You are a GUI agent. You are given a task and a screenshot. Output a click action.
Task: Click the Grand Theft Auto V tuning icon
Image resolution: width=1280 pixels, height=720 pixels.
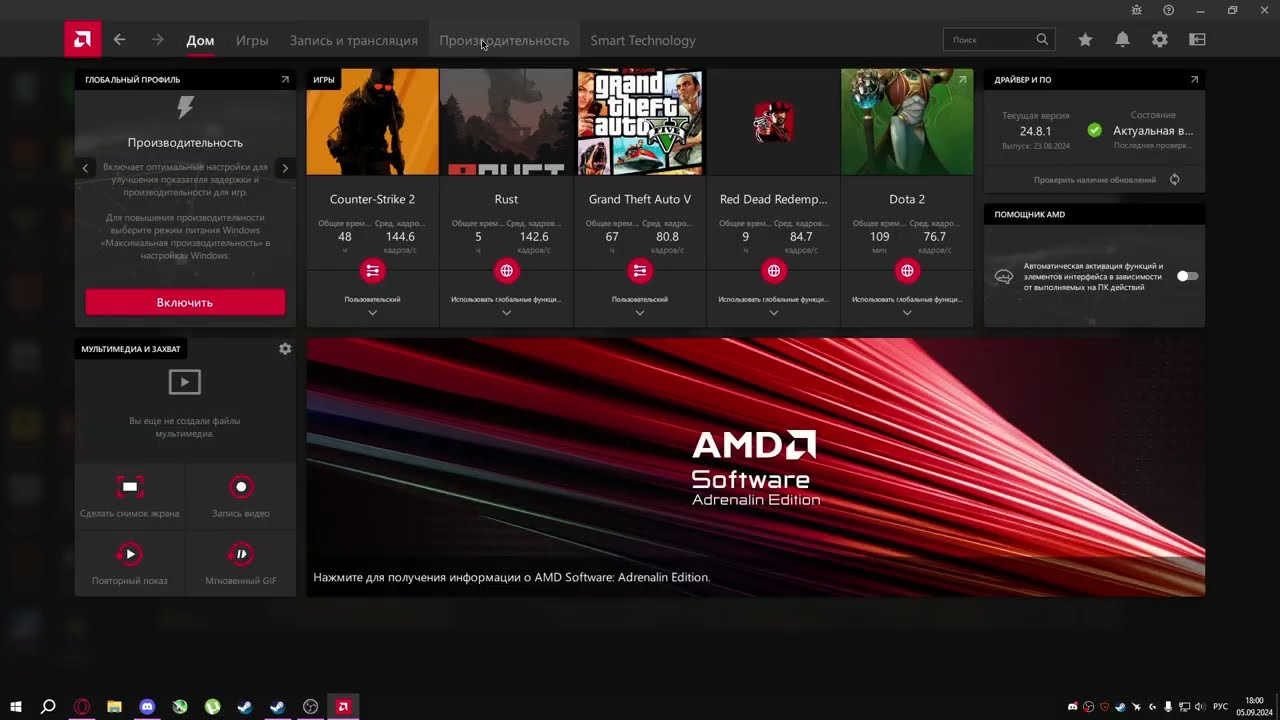tap(640, 270)
